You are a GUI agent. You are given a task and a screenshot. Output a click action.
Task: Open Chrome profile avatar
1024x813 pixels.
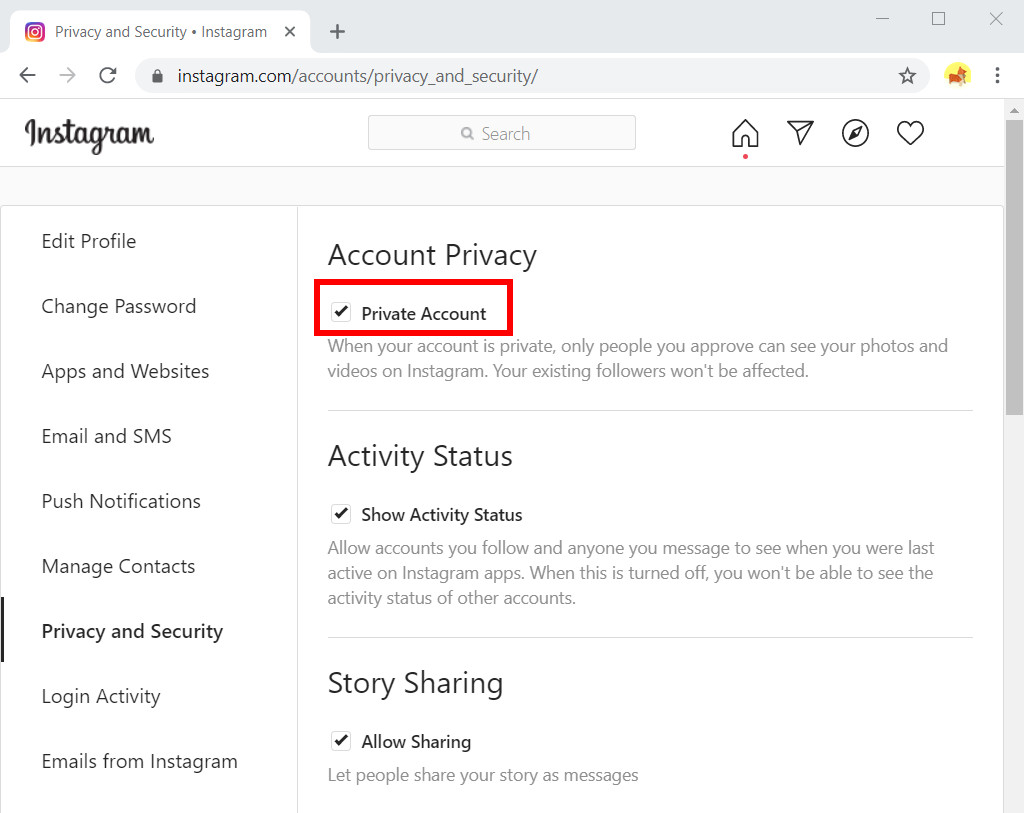957,76
